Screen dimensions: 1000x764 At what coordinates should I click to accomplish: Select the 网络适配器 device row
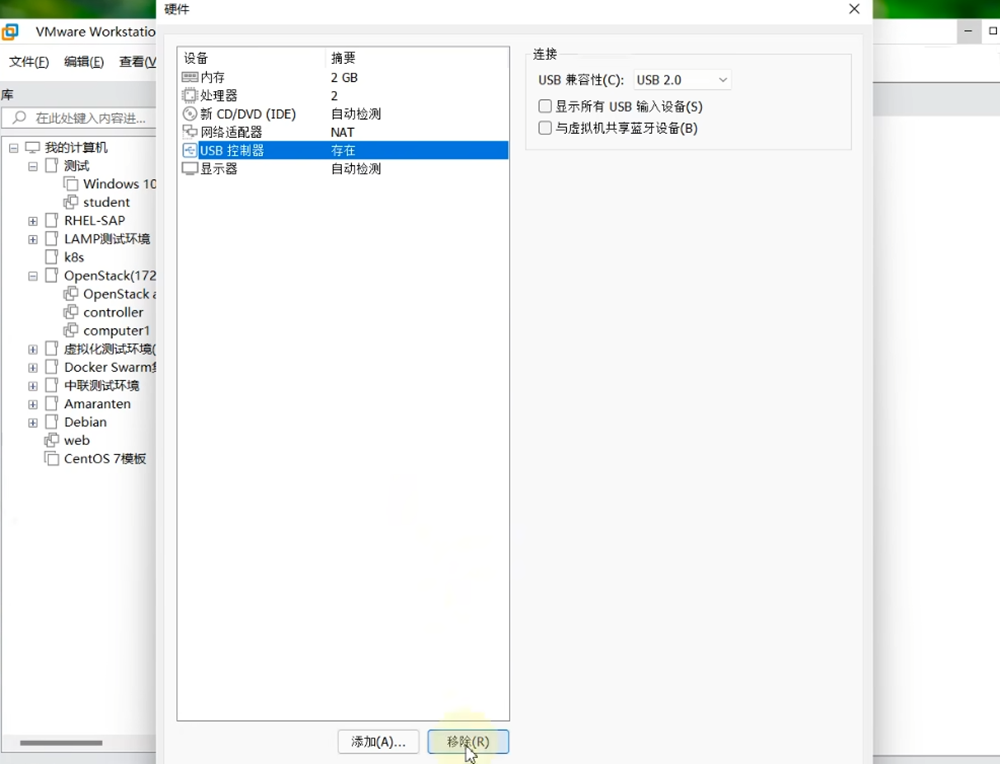coord(343,132)
